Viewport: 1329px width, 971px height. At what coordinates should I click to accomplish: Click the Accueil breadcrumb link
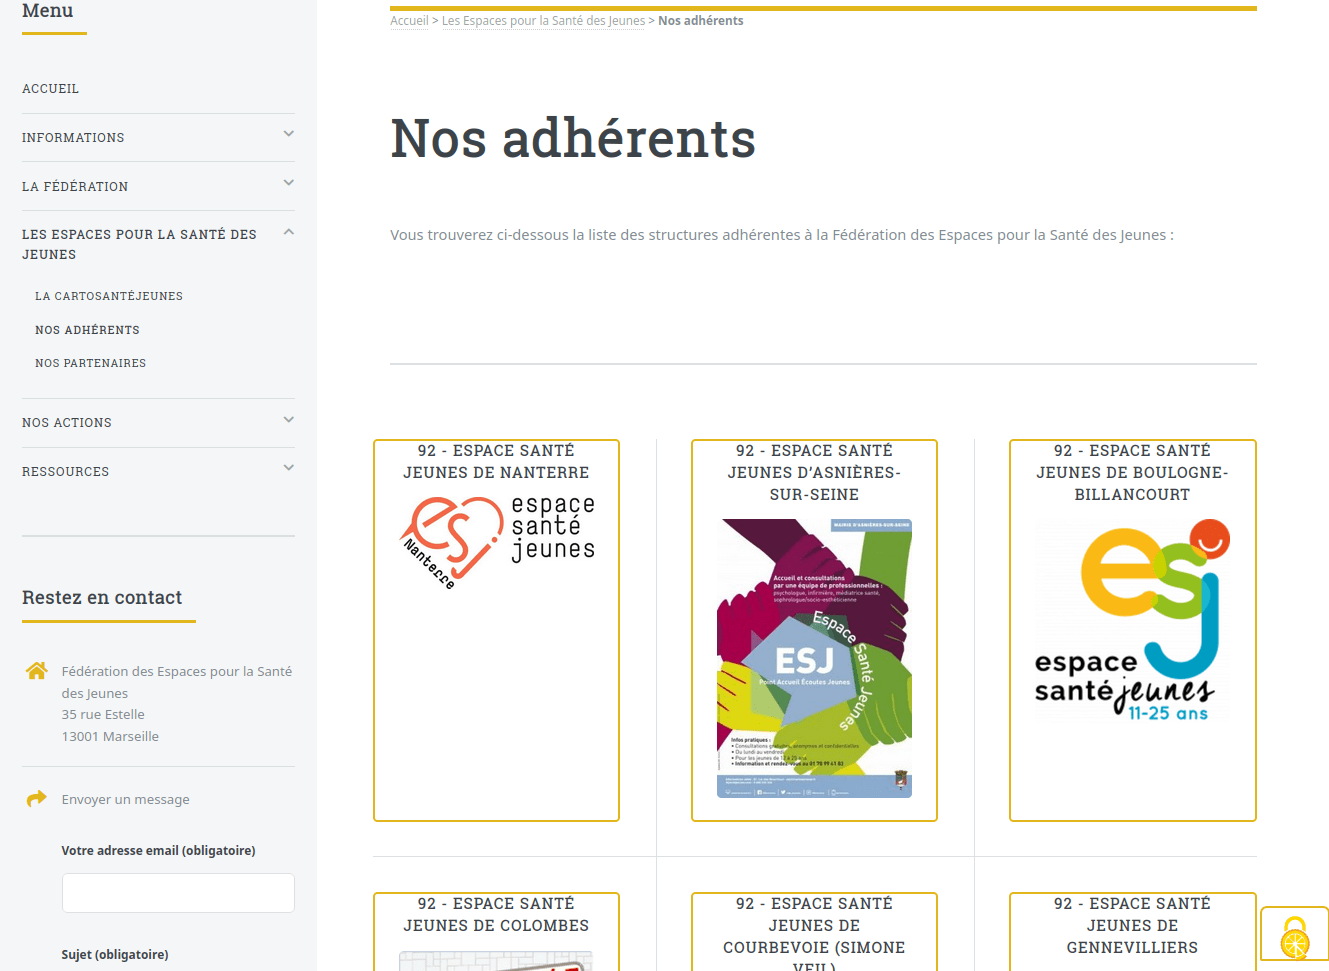point(409,21)
